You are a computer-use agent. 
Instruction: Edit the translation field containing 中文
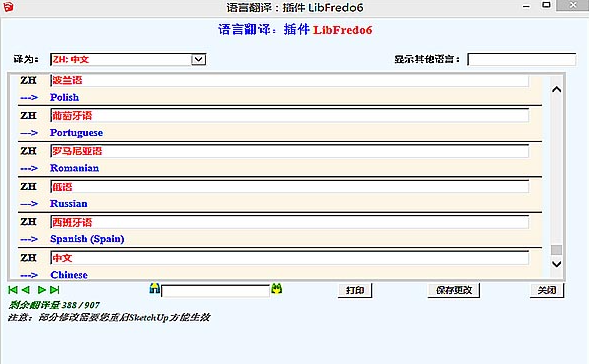[x=290, y=258]
